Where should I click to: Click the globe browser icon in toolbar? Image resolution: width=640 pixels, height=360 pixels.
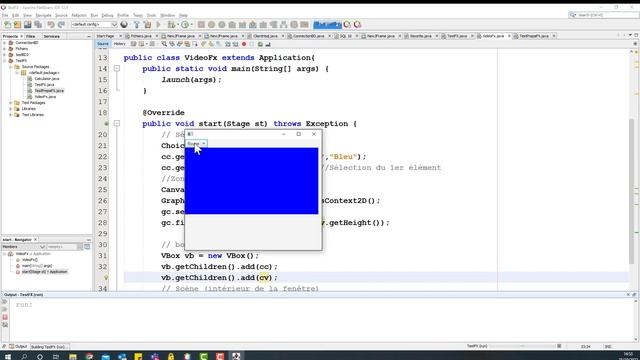click(x=124, y=25)
